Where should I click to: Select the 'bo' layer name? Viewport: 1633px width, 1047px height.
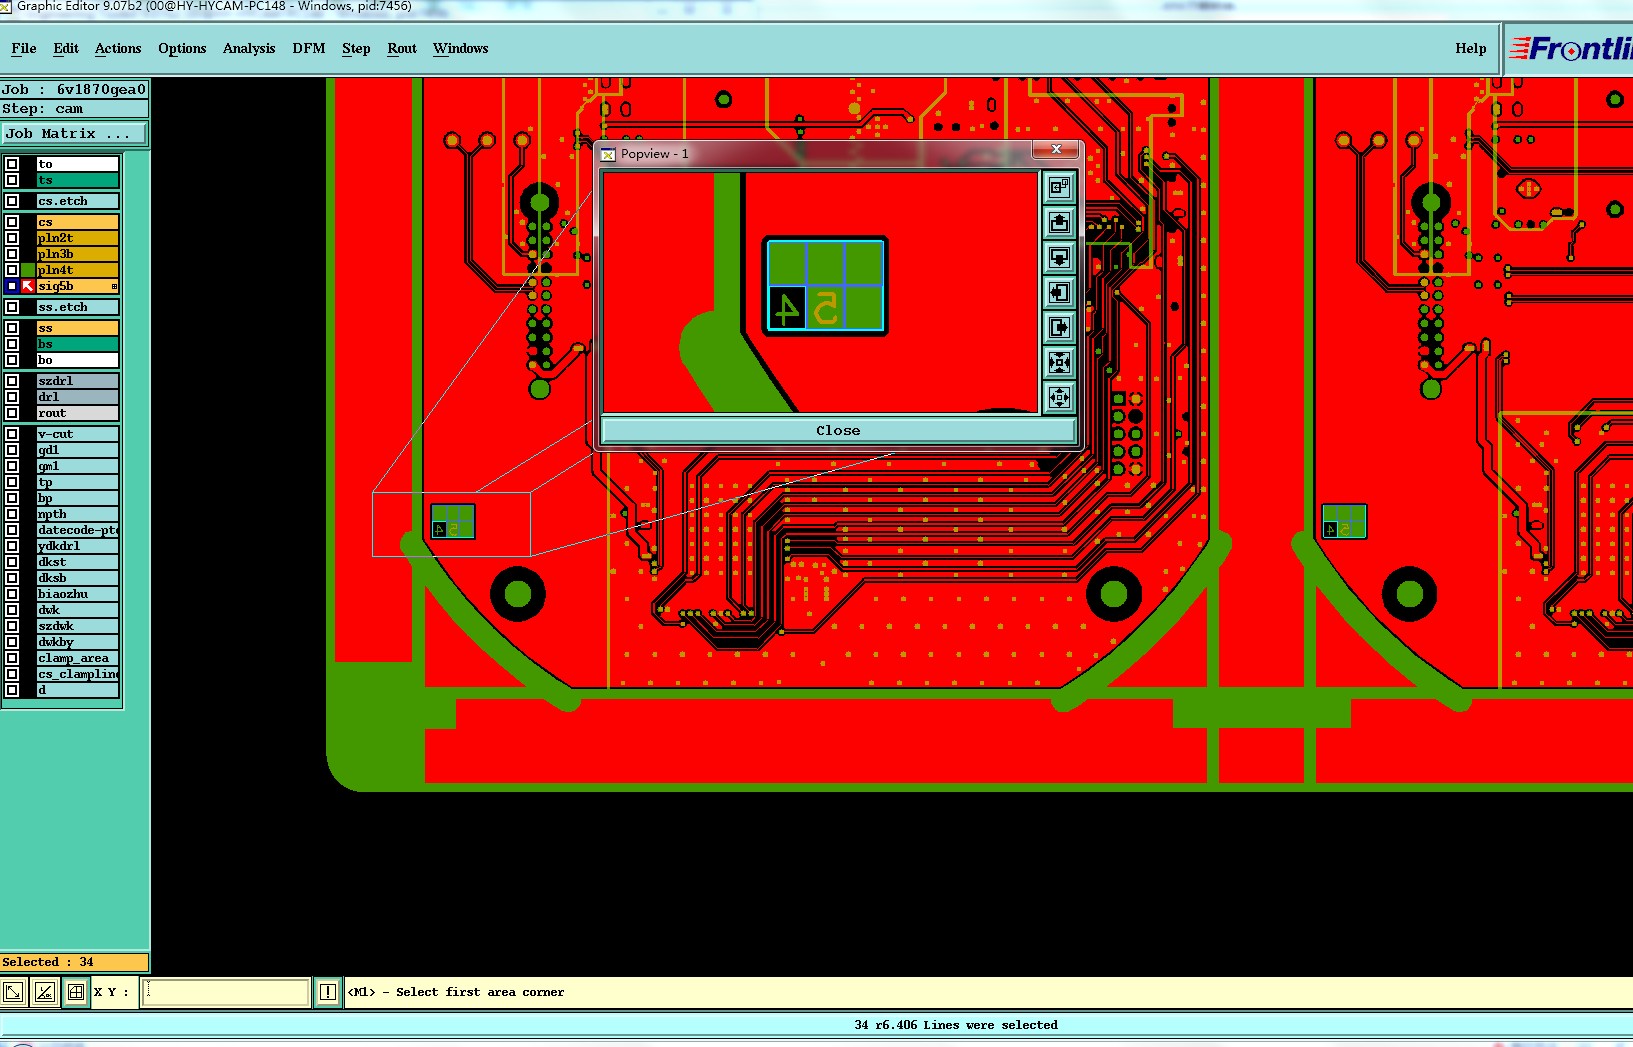coord(78,360)
